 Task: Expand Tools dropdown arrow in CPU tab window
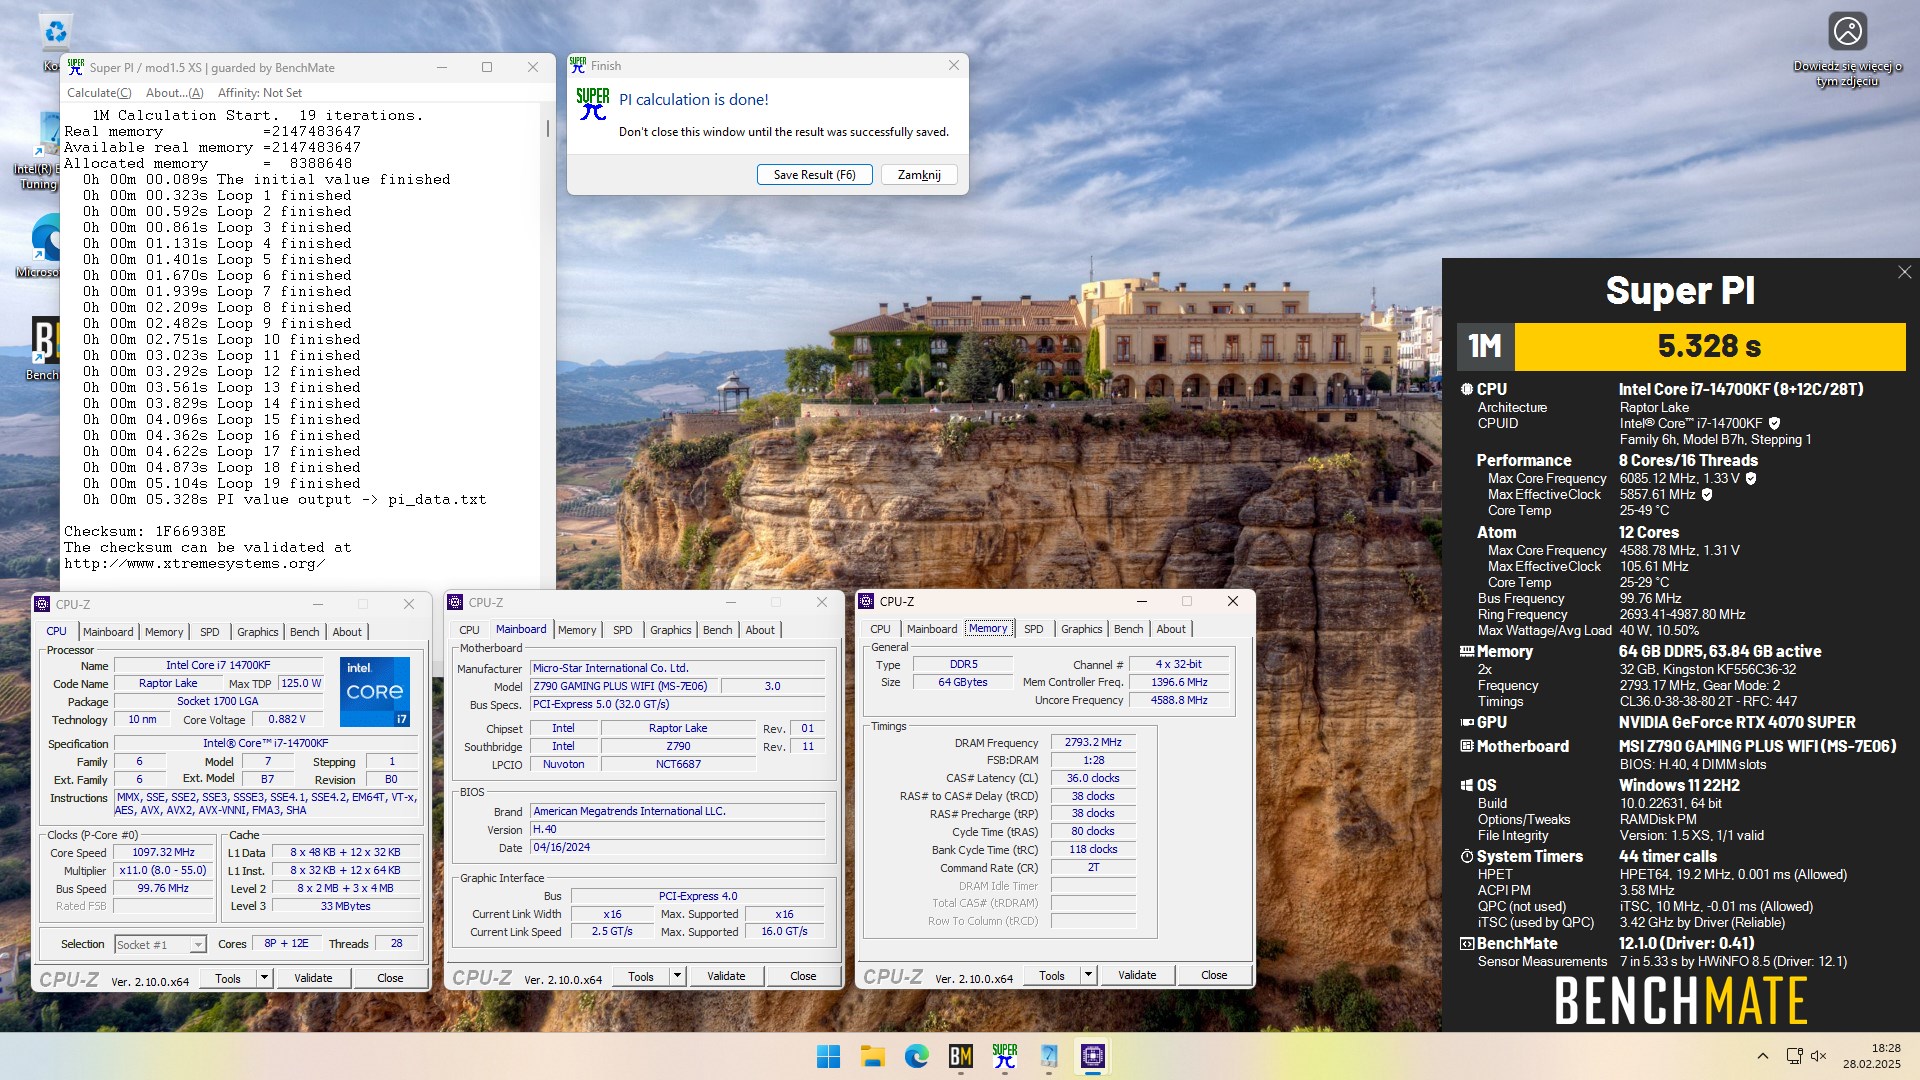coord(264,978)
